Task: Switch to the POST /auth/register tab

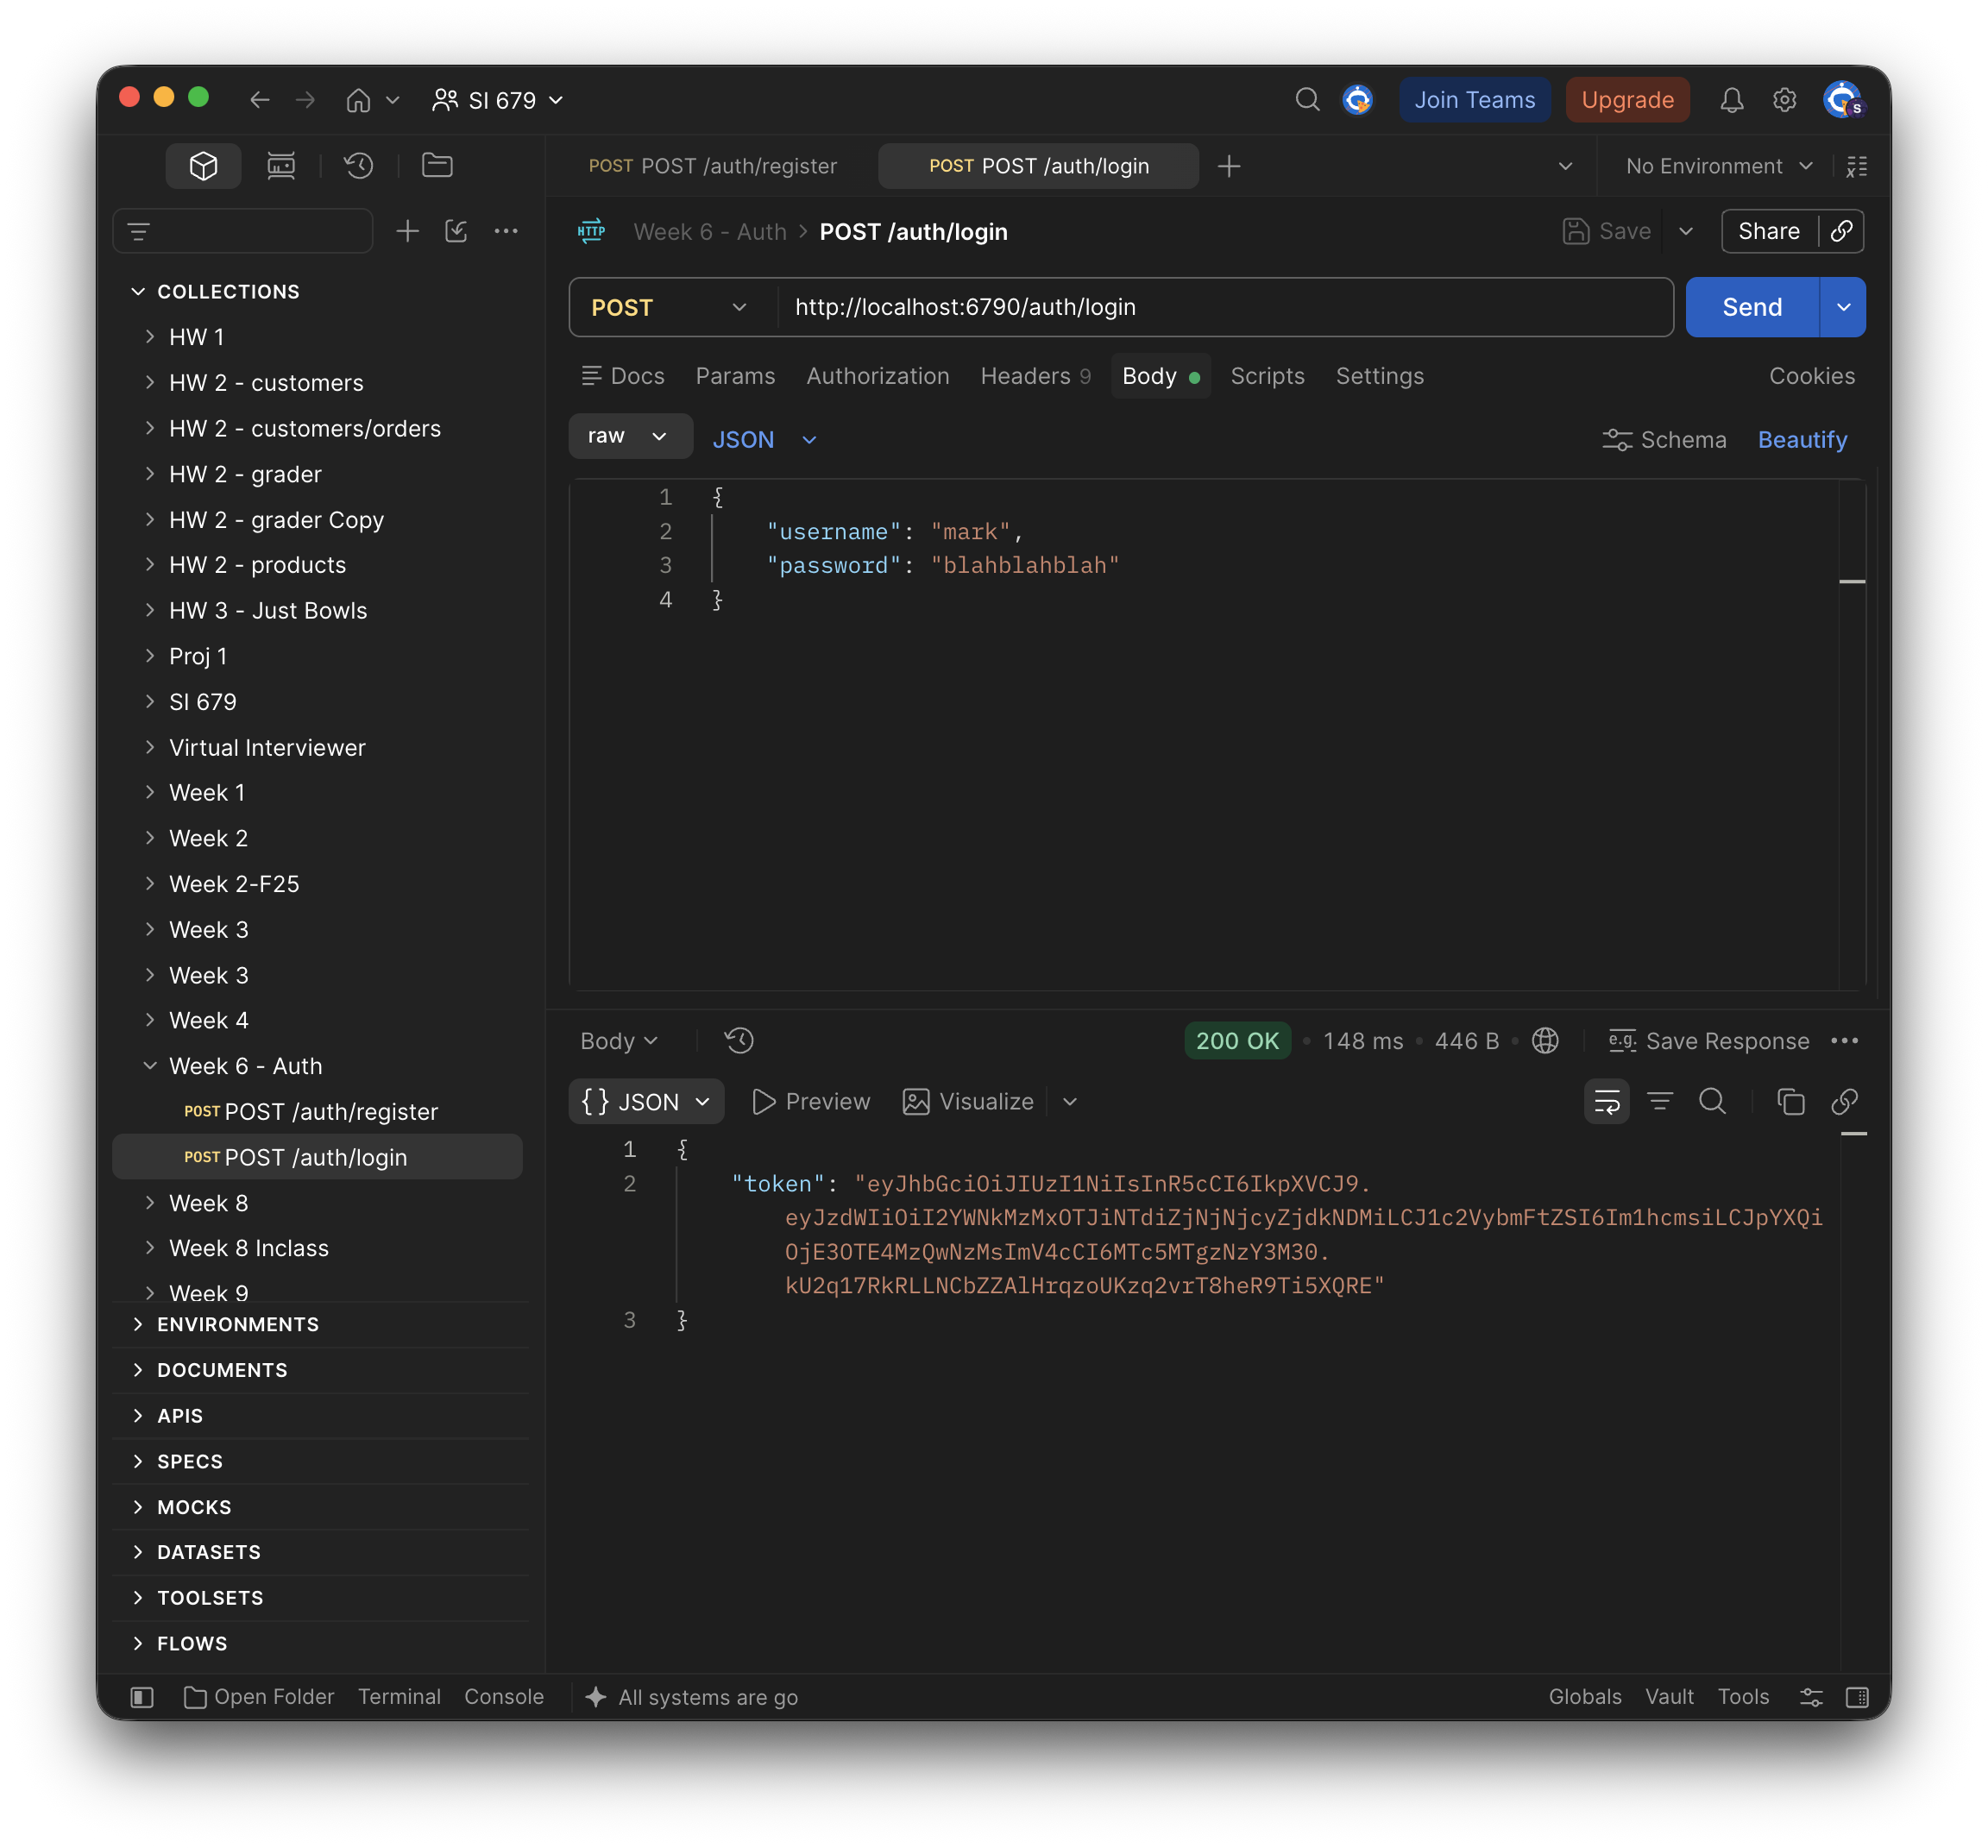Action: coord(713,166)
